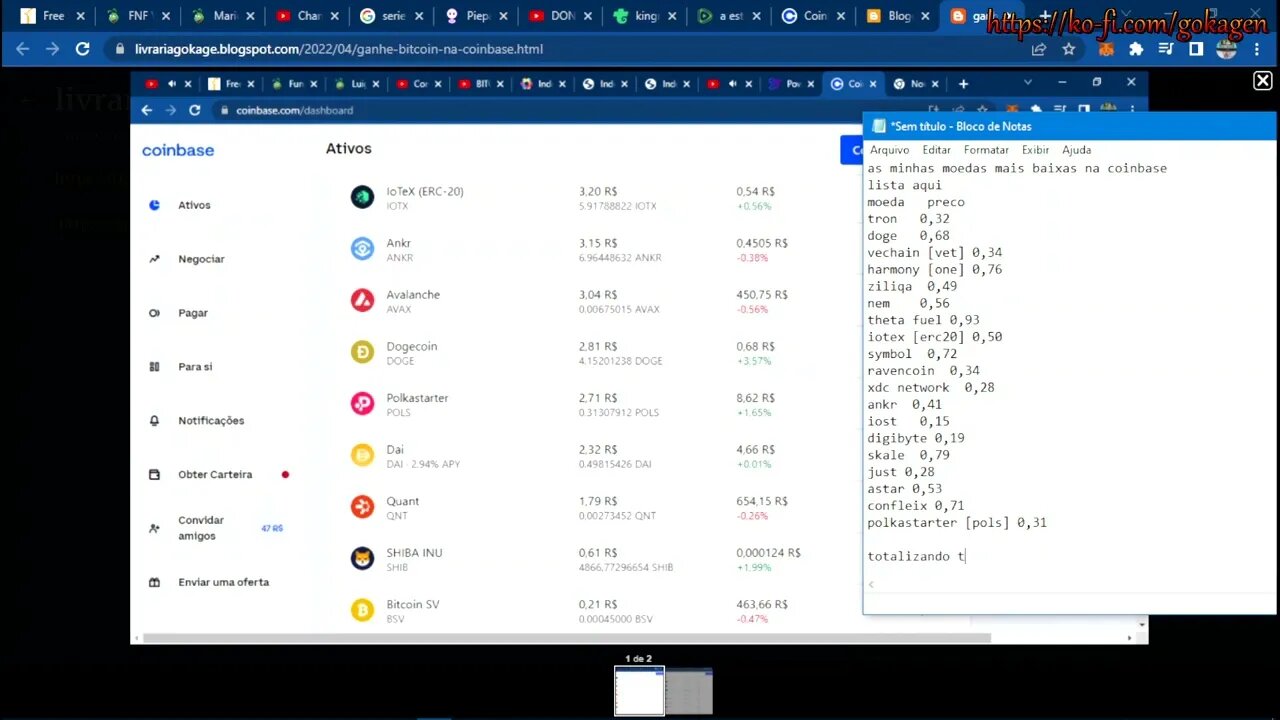Click the Dai 2.94% APY label
The height and width of the screenshot is (720, 1280).
coord(423,465)
